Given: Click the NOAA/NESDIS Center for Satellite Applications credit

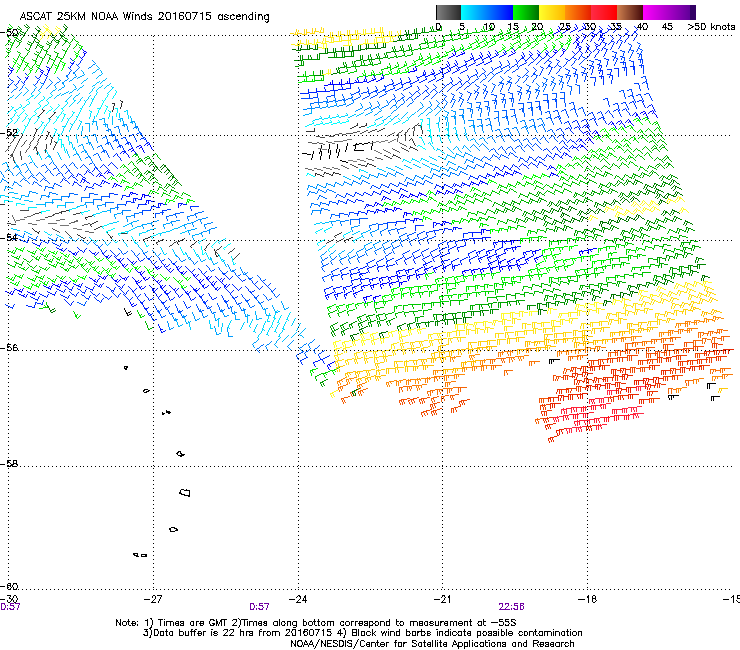Looking at the screenshot, I should [x=432, y=644].
